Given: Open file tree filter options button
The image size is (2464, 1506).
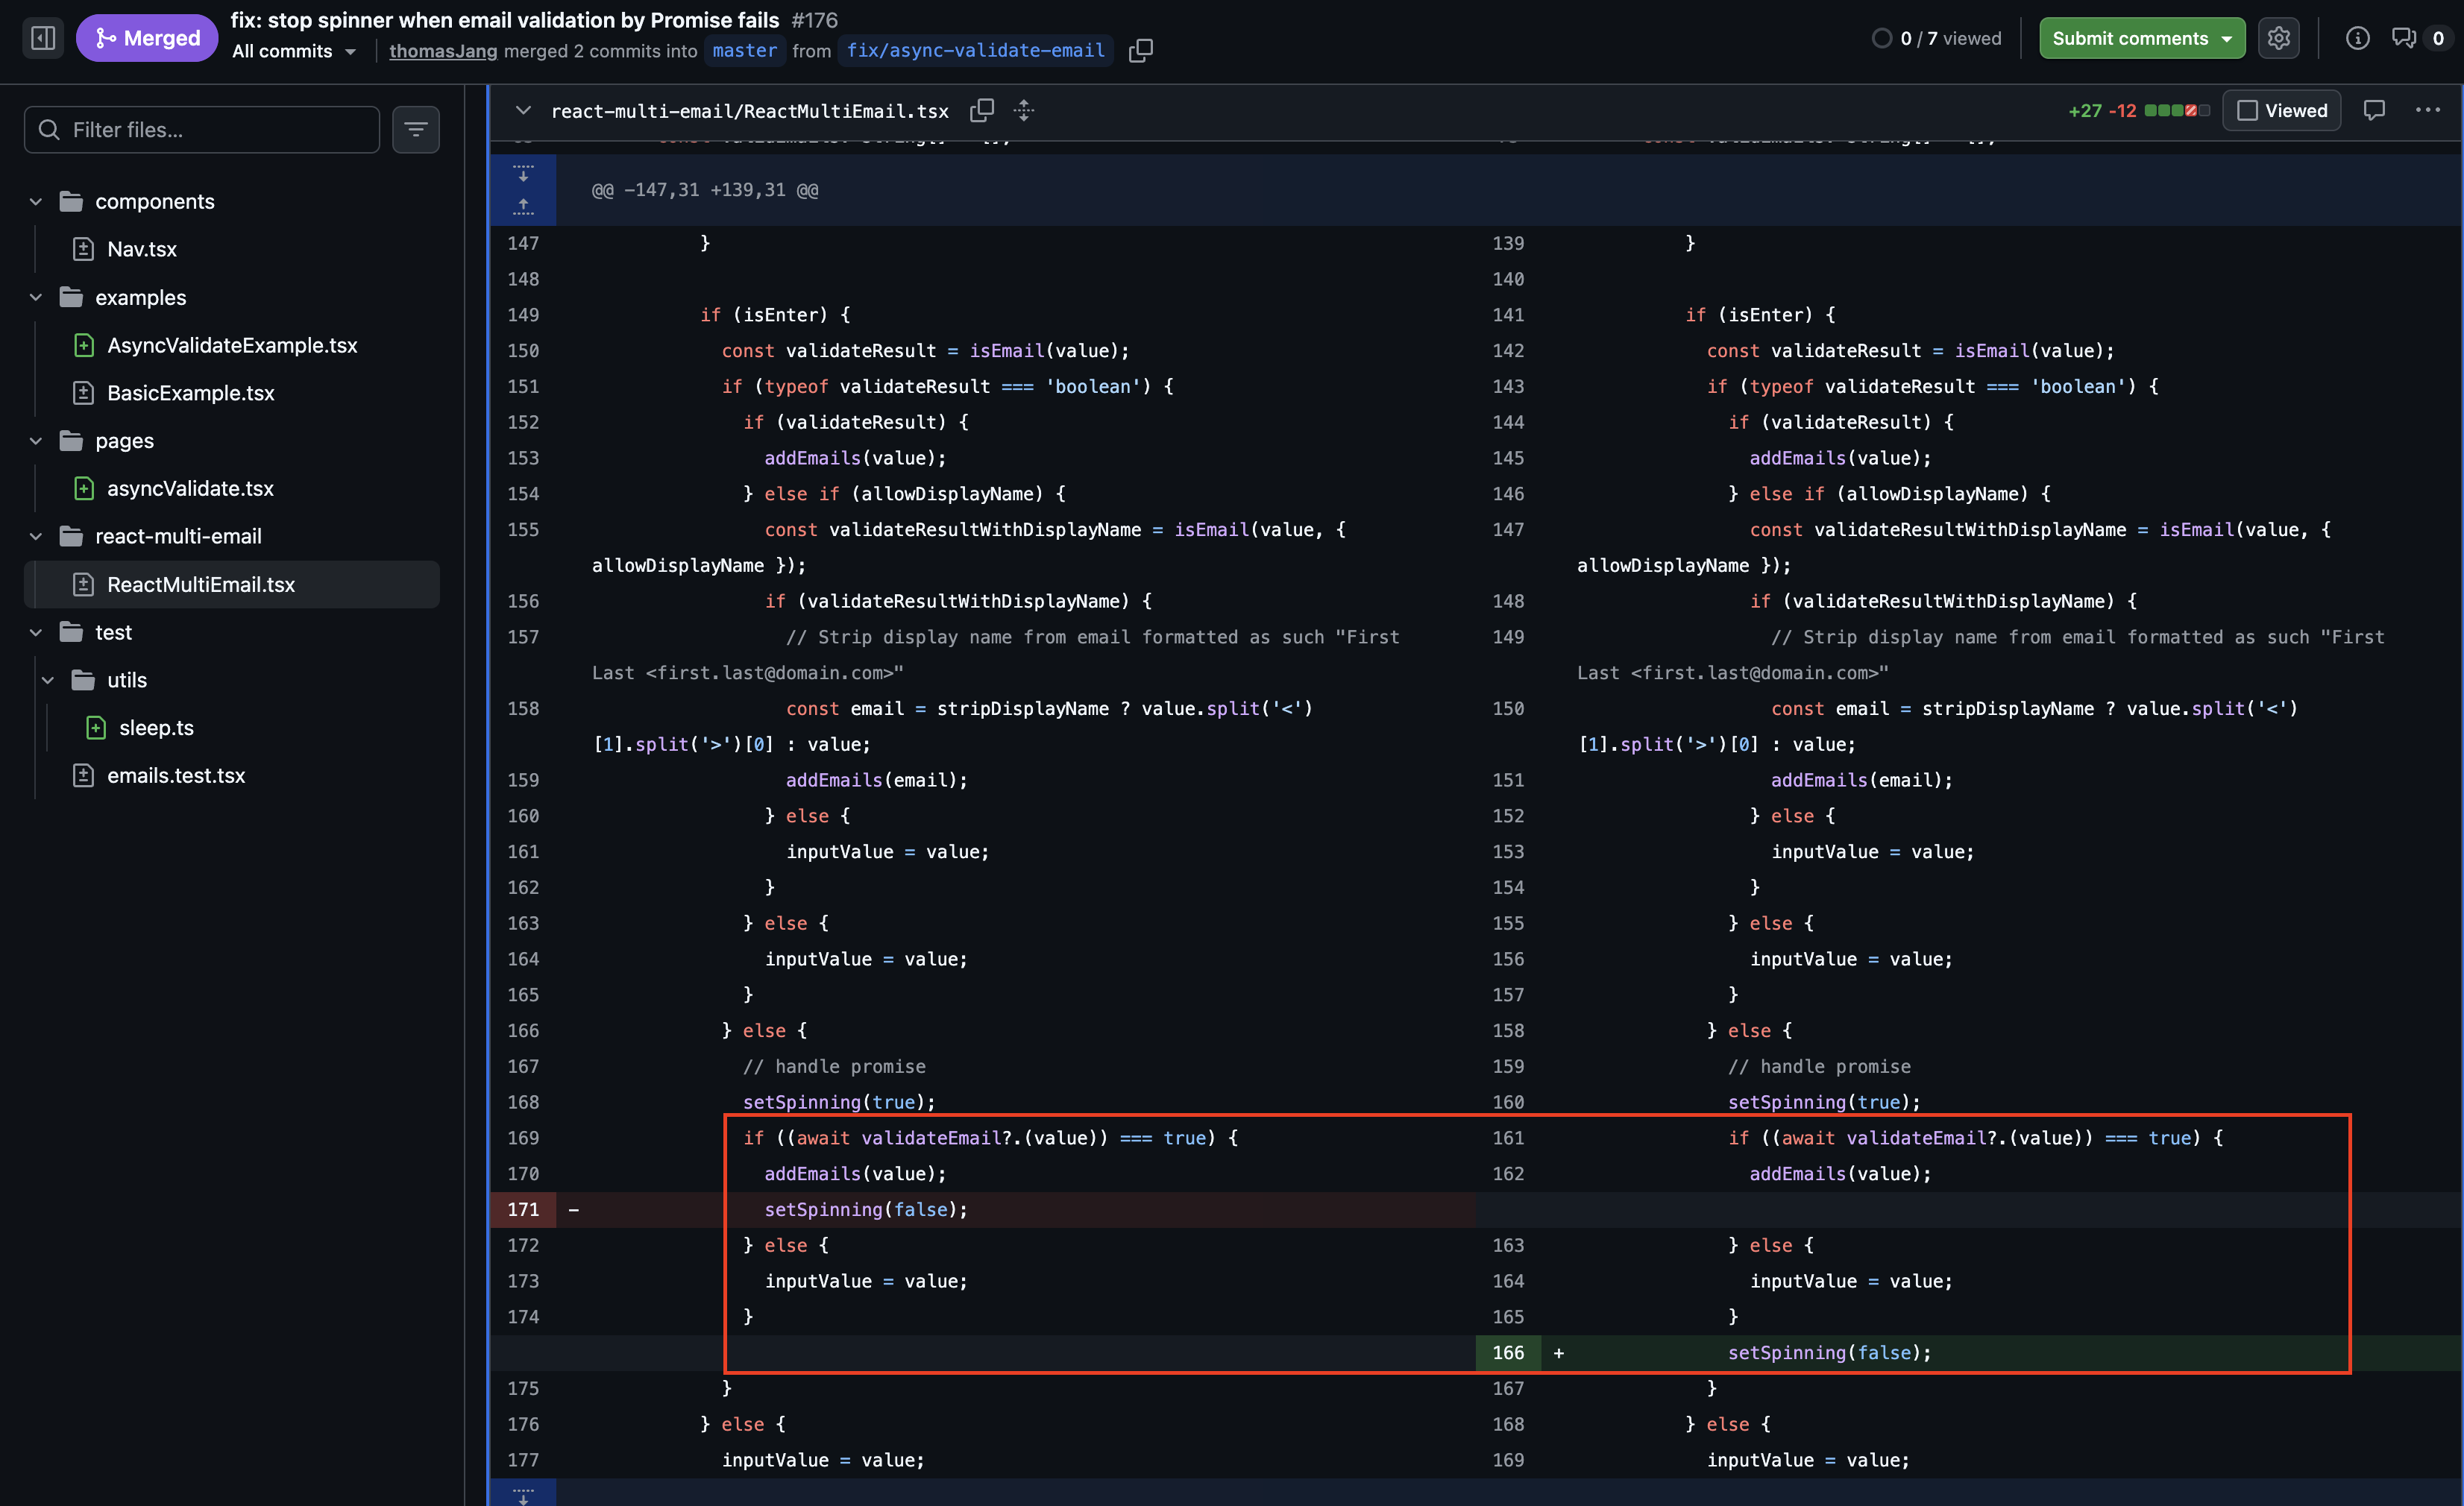Looking at the screenshot, I should point(415,130).
